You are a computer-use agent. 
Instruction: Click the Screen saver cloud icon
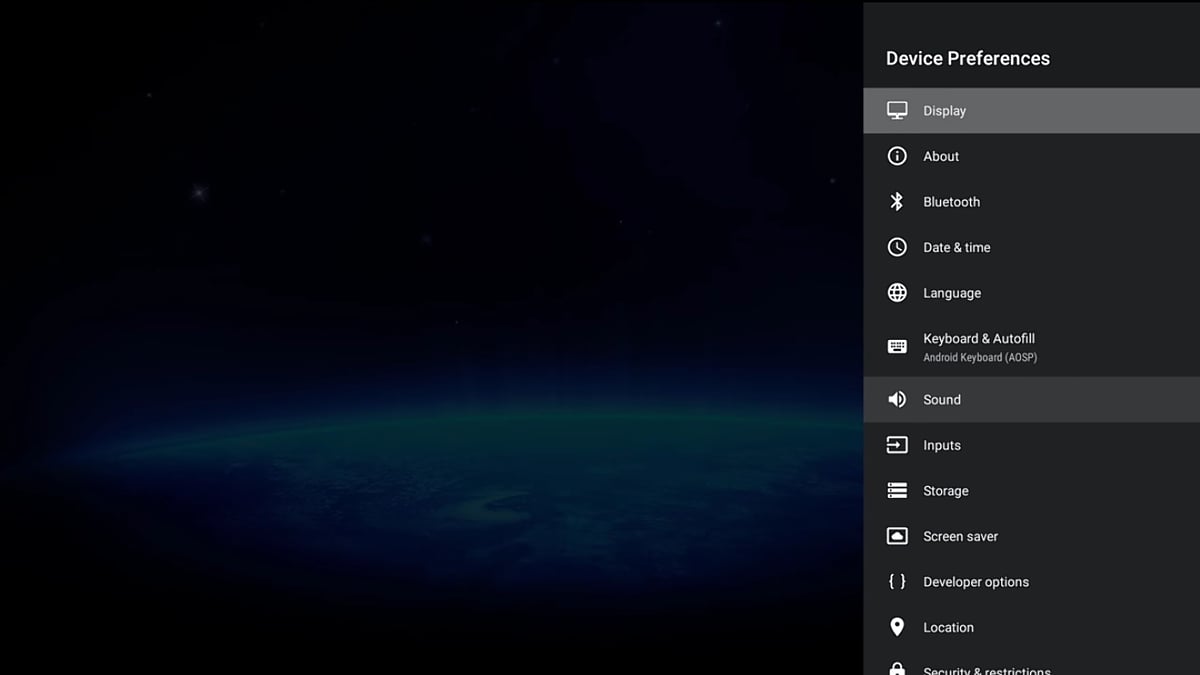coord(897,537)
